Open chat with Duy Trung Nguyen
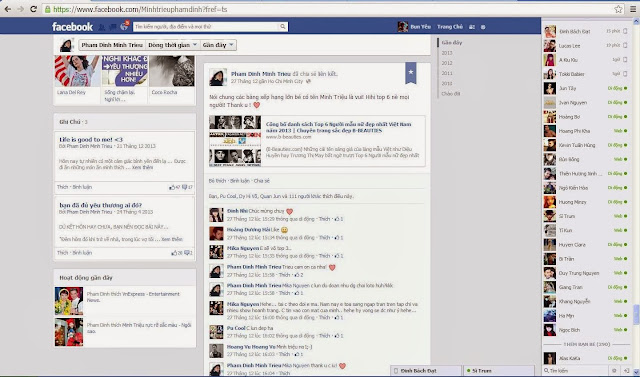This screenshot has height=377, width=640. click(586, 273)
